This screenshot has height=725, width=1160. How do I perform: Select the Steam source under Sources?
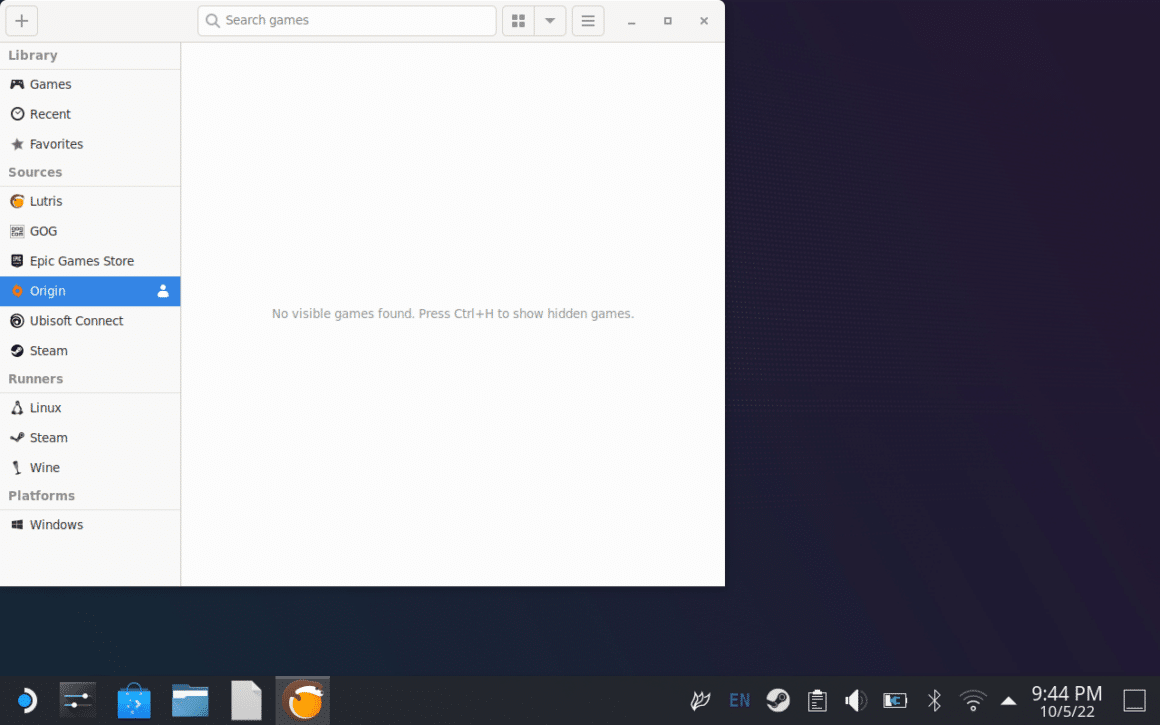[47, 350]
